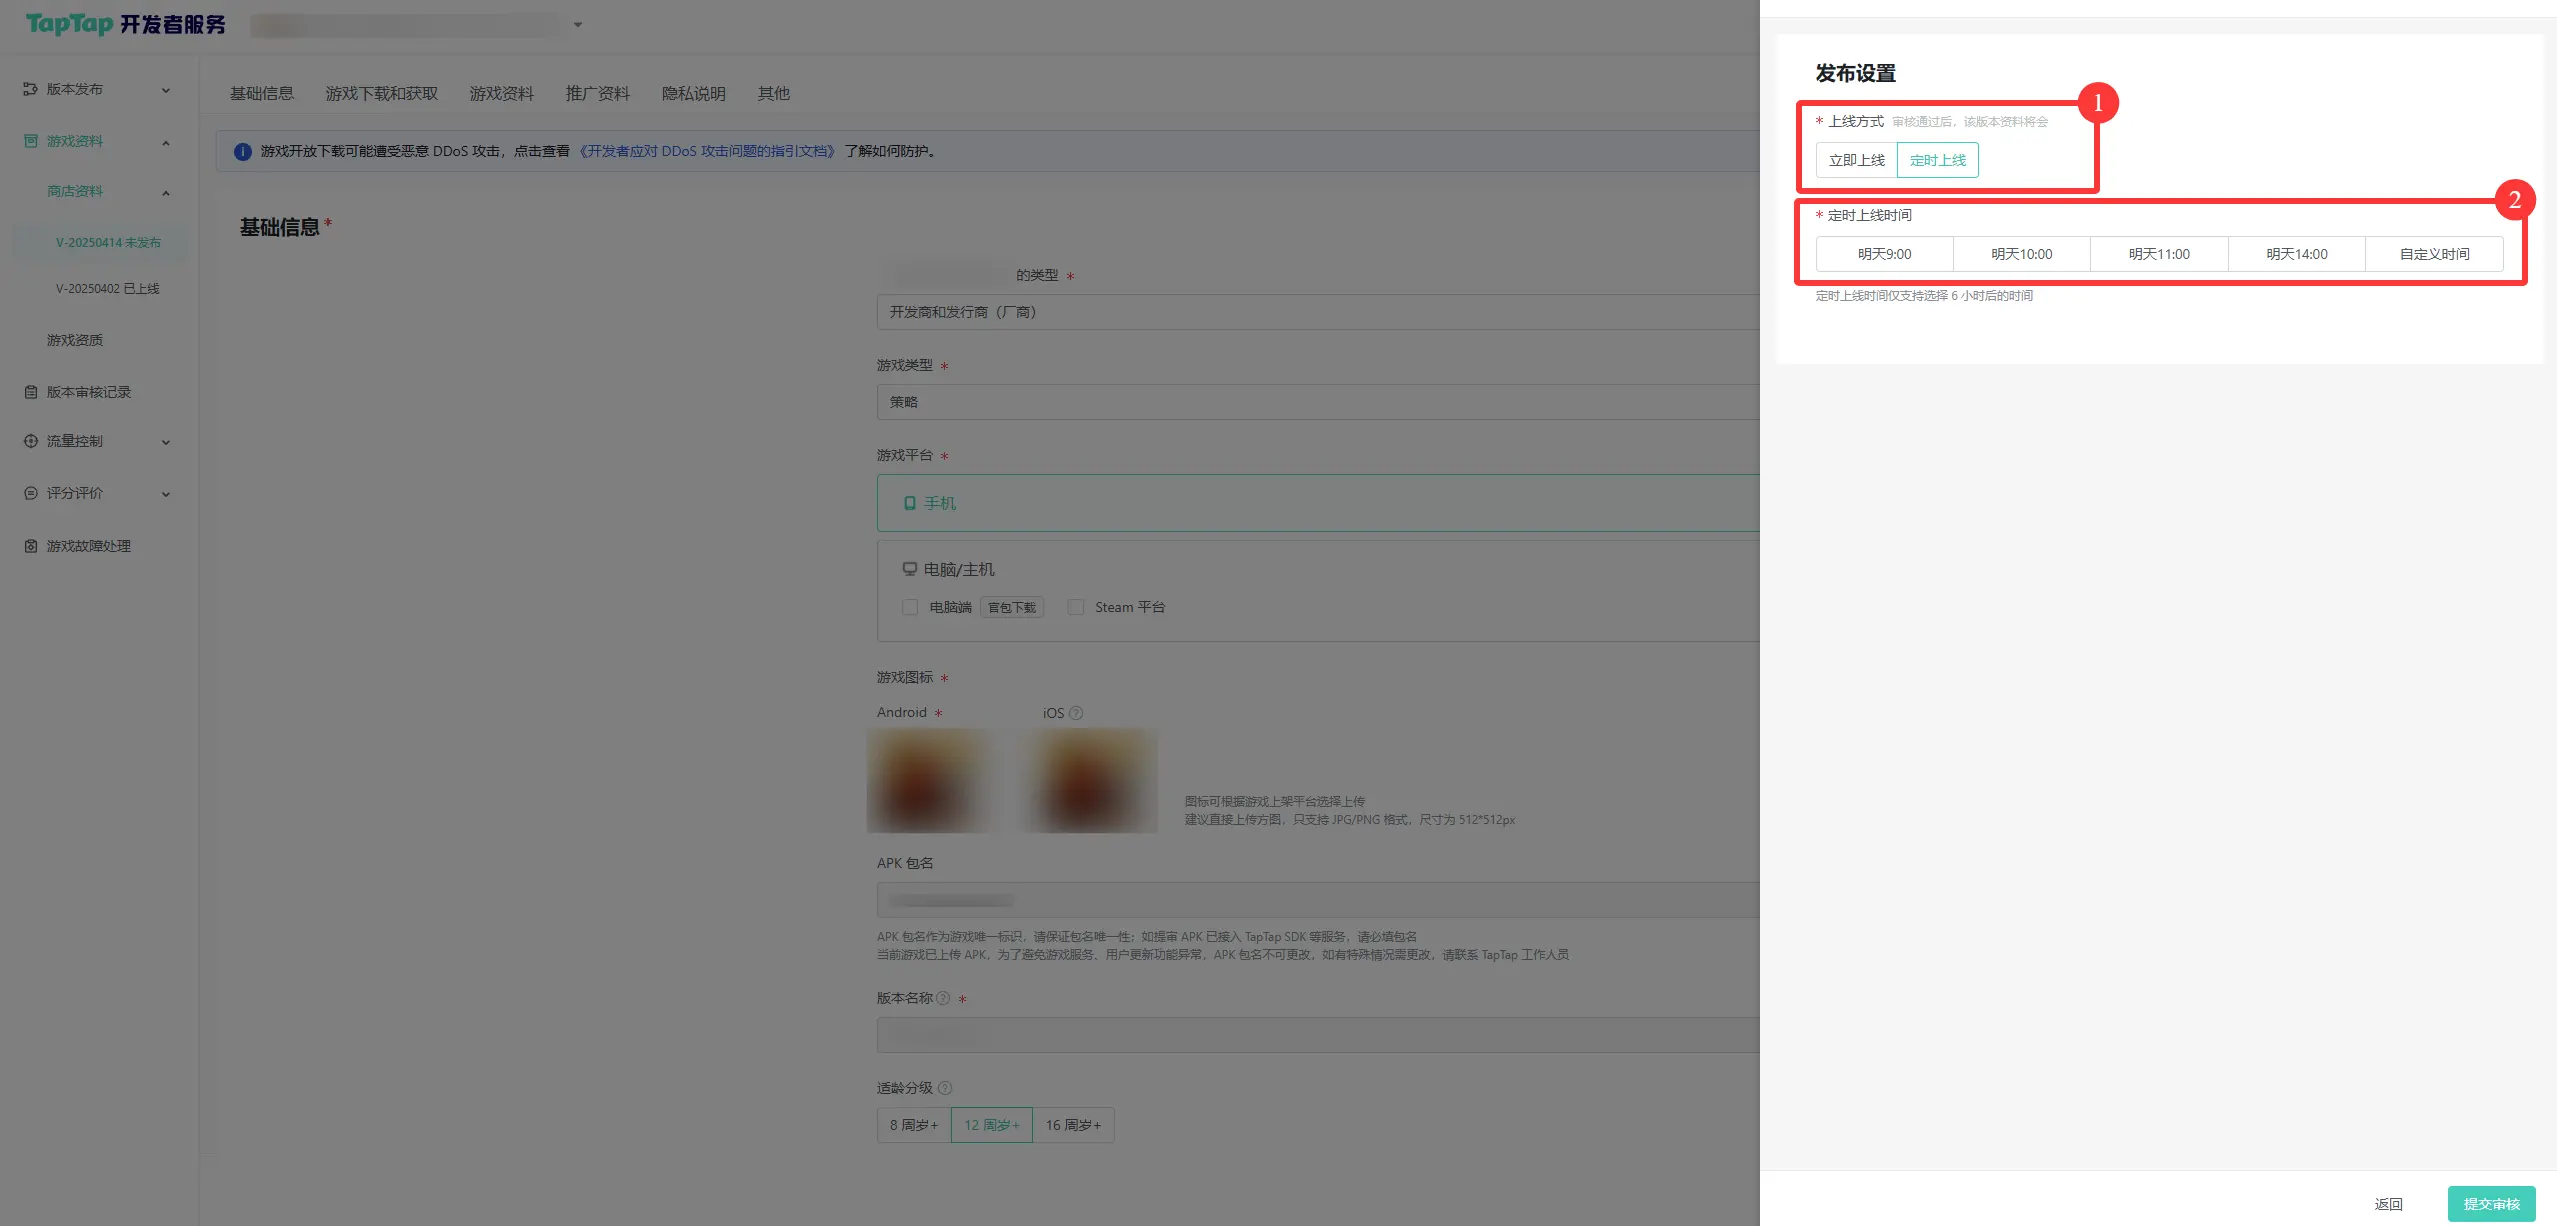Click the iOS icon help tooltip

pyautogui.click(x=1076, y=713)
